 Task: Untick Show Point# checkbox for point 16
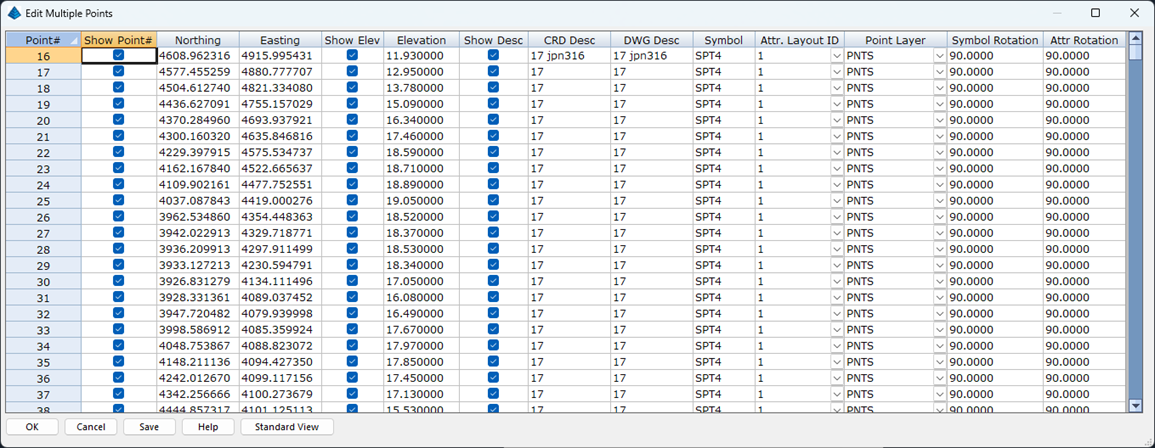point(119,55)
